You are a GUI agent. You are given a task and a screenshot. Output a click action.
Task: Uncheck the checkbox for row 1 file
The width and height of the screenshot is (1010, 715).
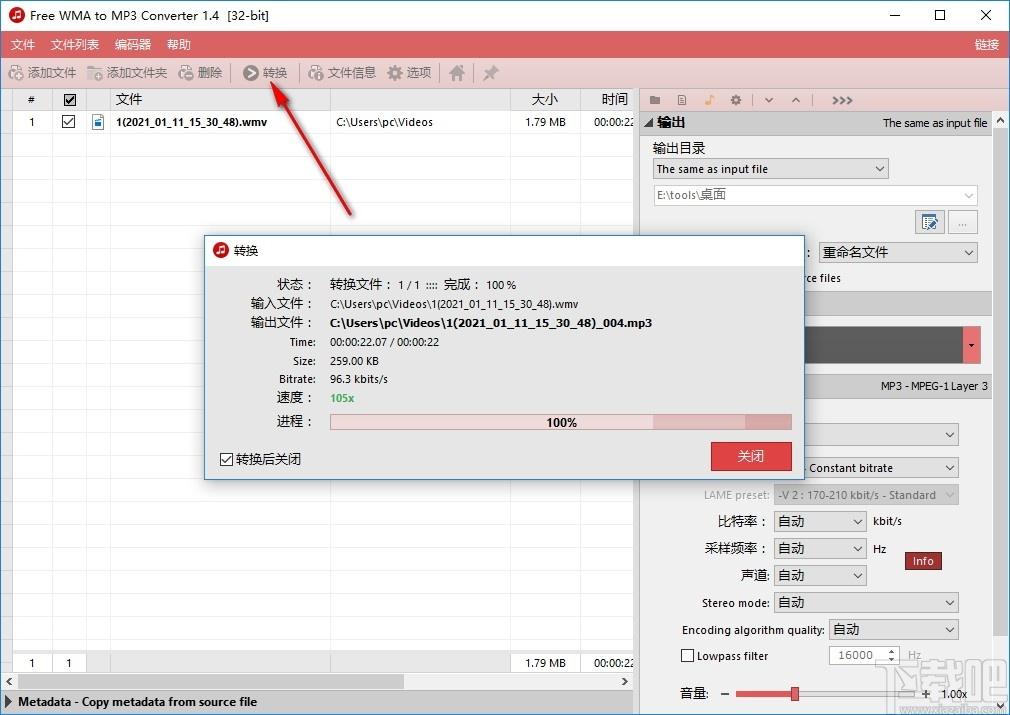click(x=68, y=121)
